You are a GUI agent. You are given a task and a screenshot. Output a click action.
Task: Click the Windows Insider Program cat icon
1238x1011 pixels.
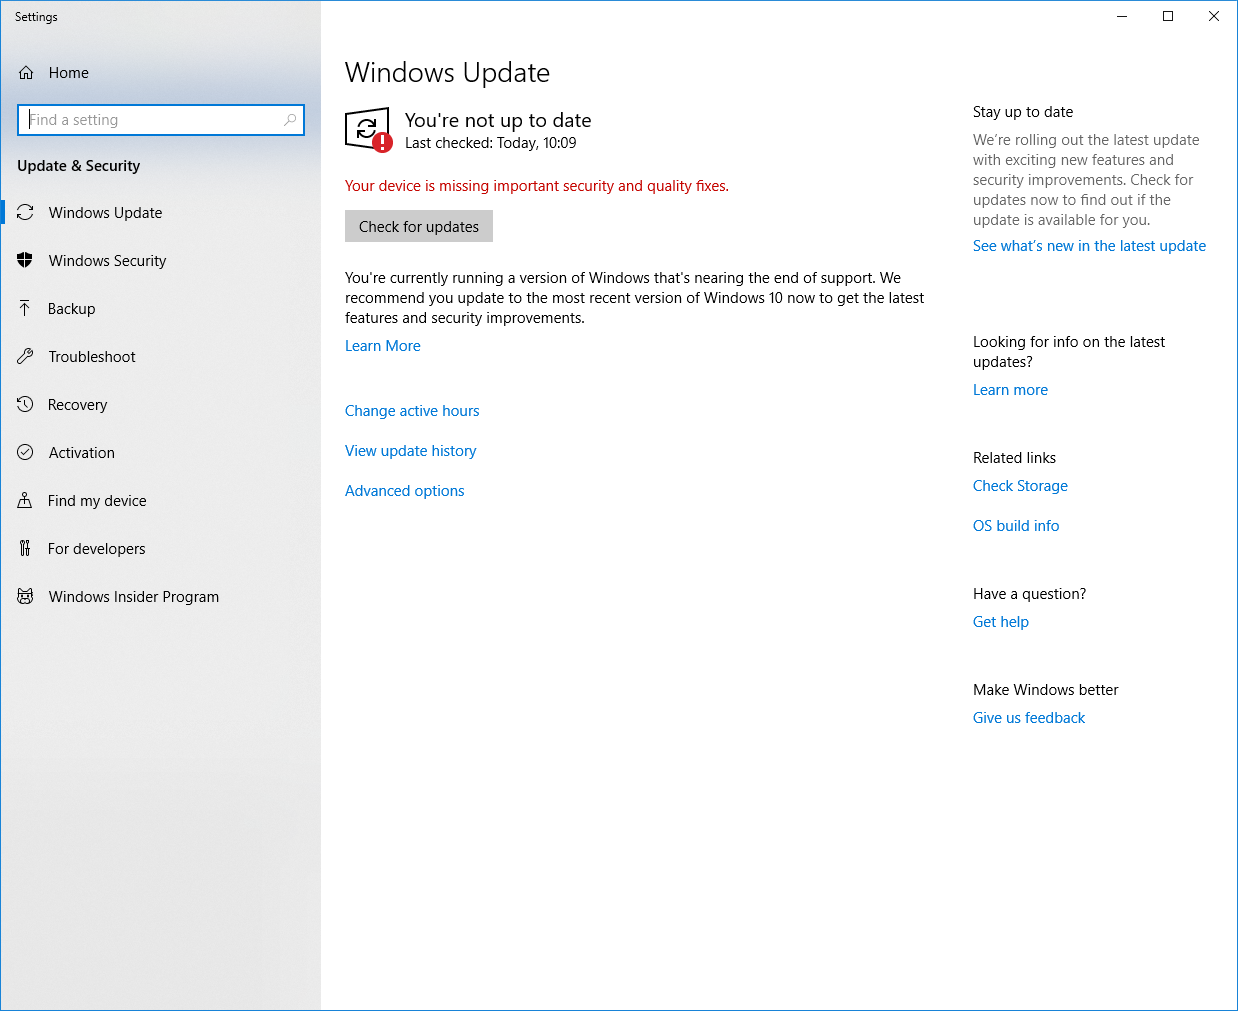pyautogui.click(x=26, y=597)
